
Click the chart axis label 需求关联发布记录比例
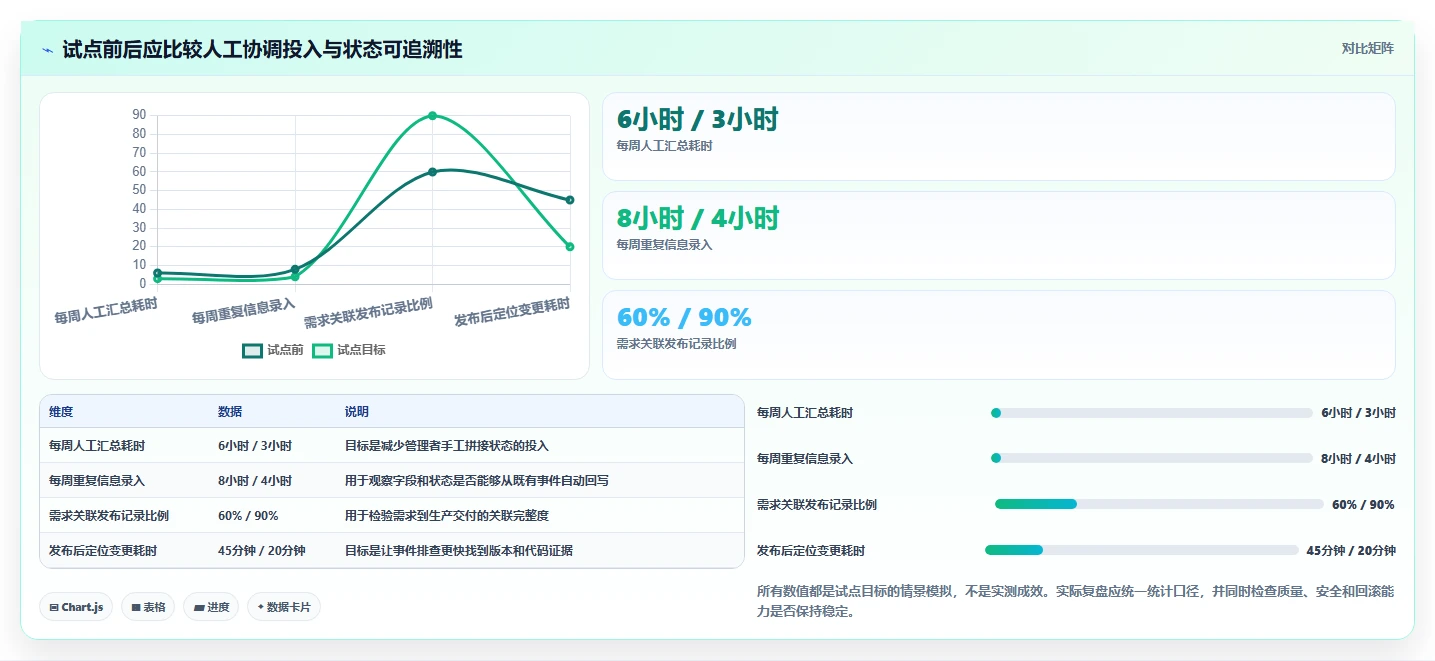(369, 313)
